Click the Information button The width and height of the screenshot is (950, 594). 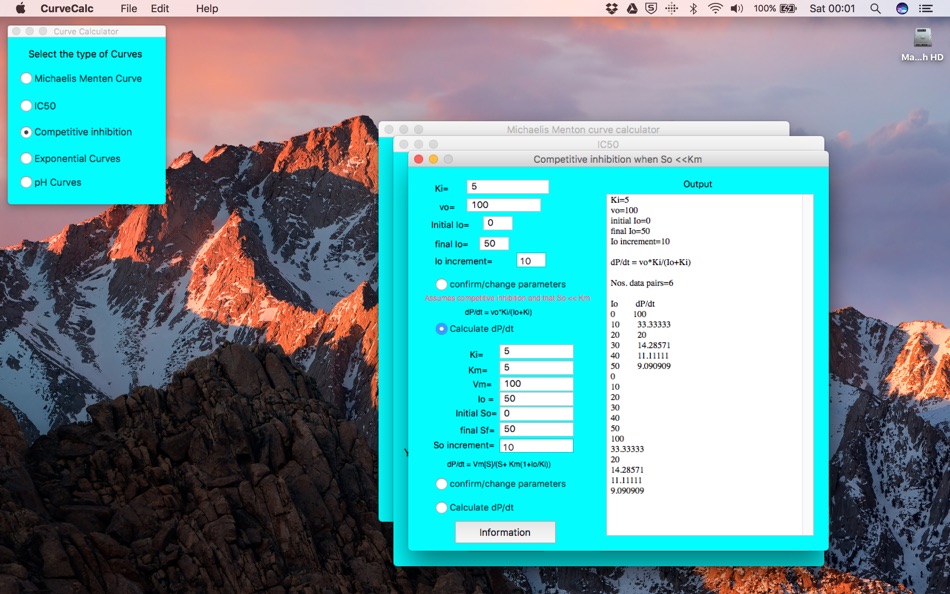[505, 532]
